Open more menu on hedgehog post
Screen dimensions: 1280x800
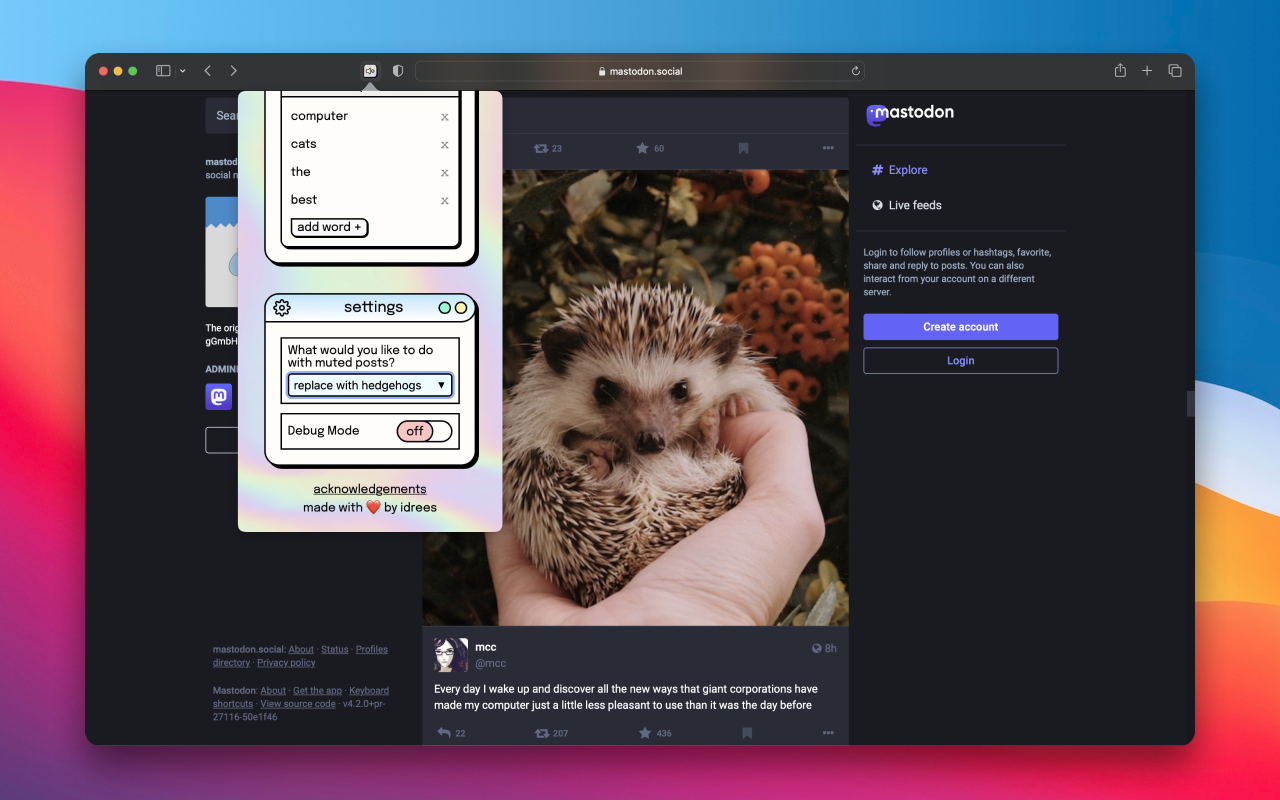828,148
